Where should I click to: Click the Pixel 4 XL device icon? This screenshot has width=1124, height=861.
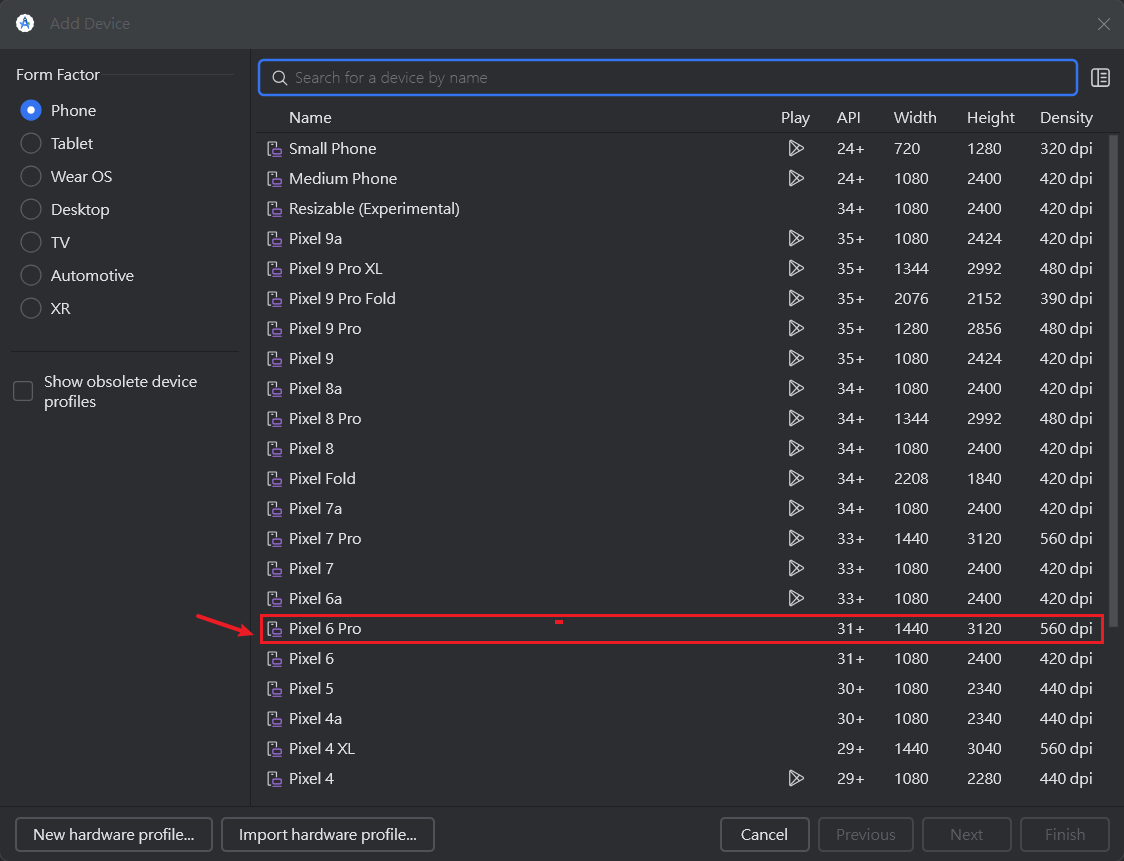tap(274, 749)
